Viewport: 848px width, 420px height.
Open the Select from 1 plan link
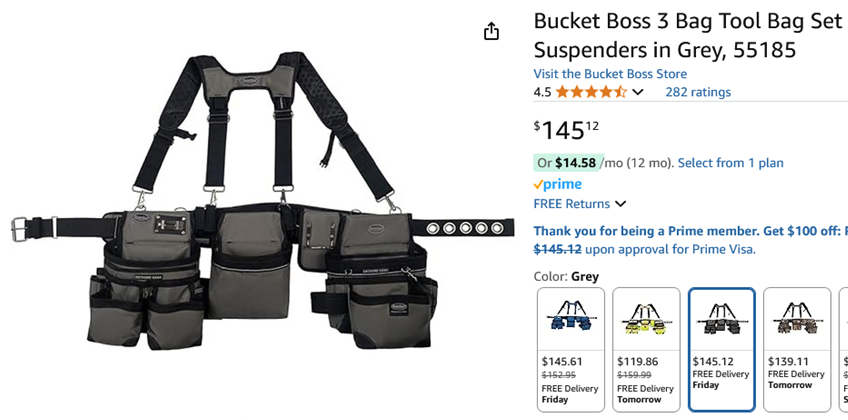pos(730,163)
